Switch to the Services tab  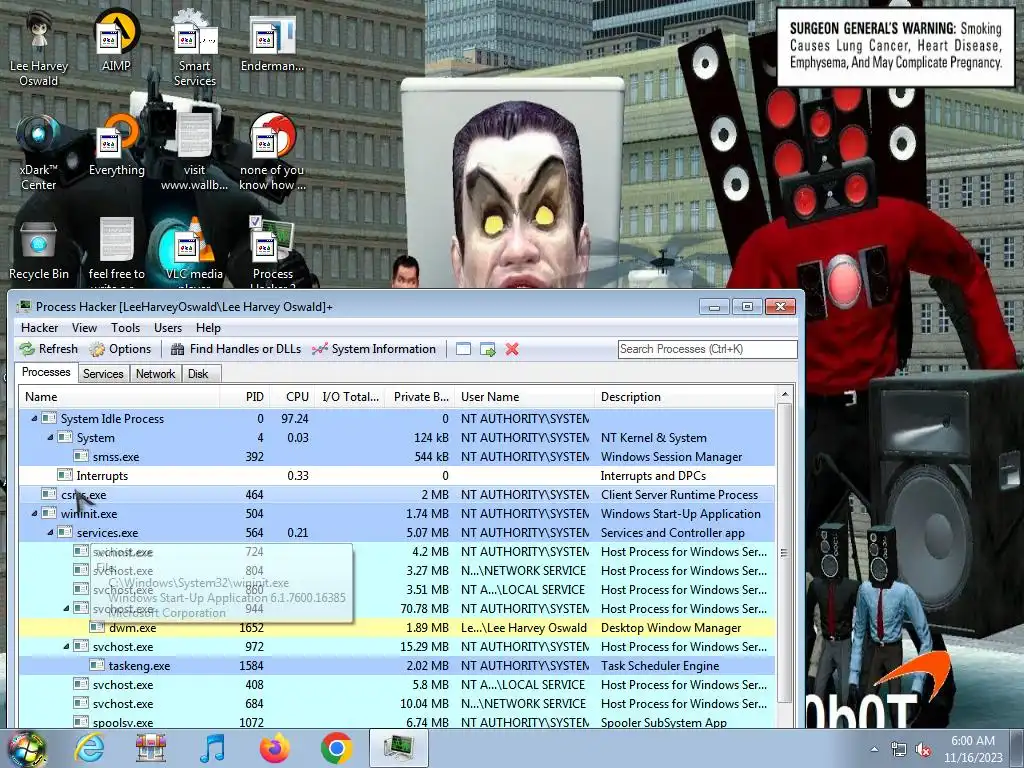103,374
